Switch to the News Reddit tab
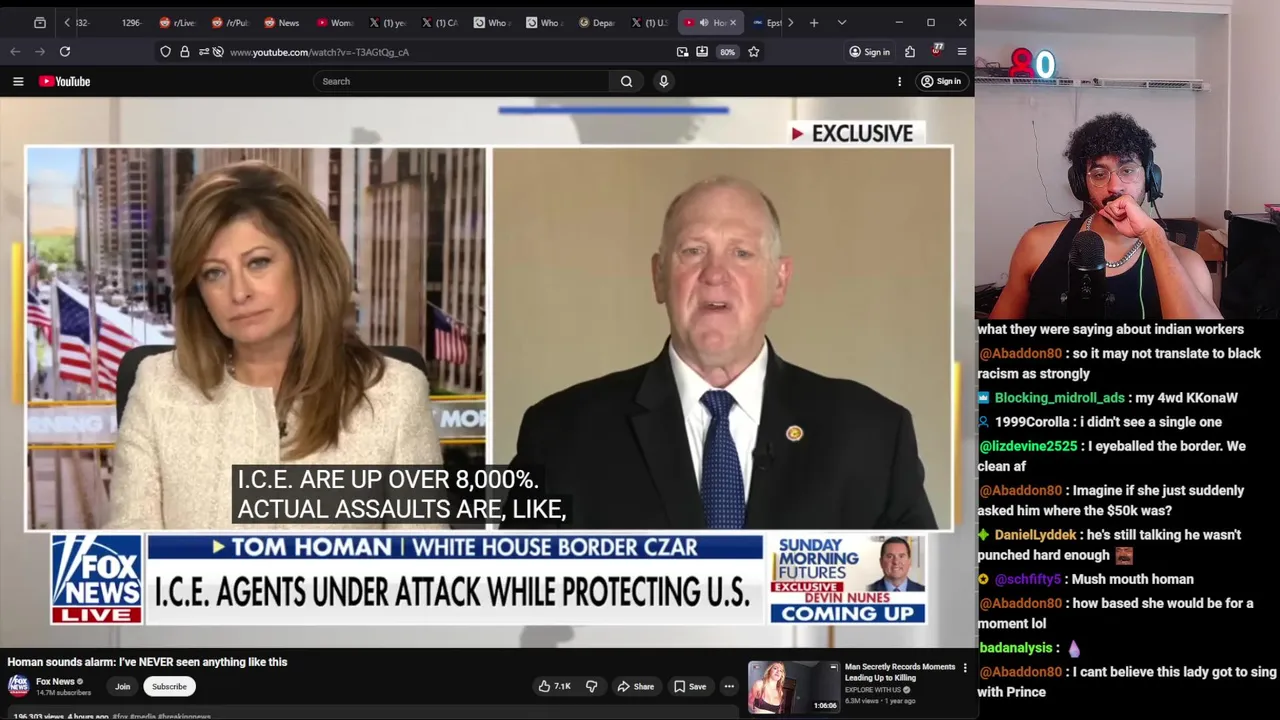The height and width of the screenshot is (720, 1280). [x=282, y=22]
